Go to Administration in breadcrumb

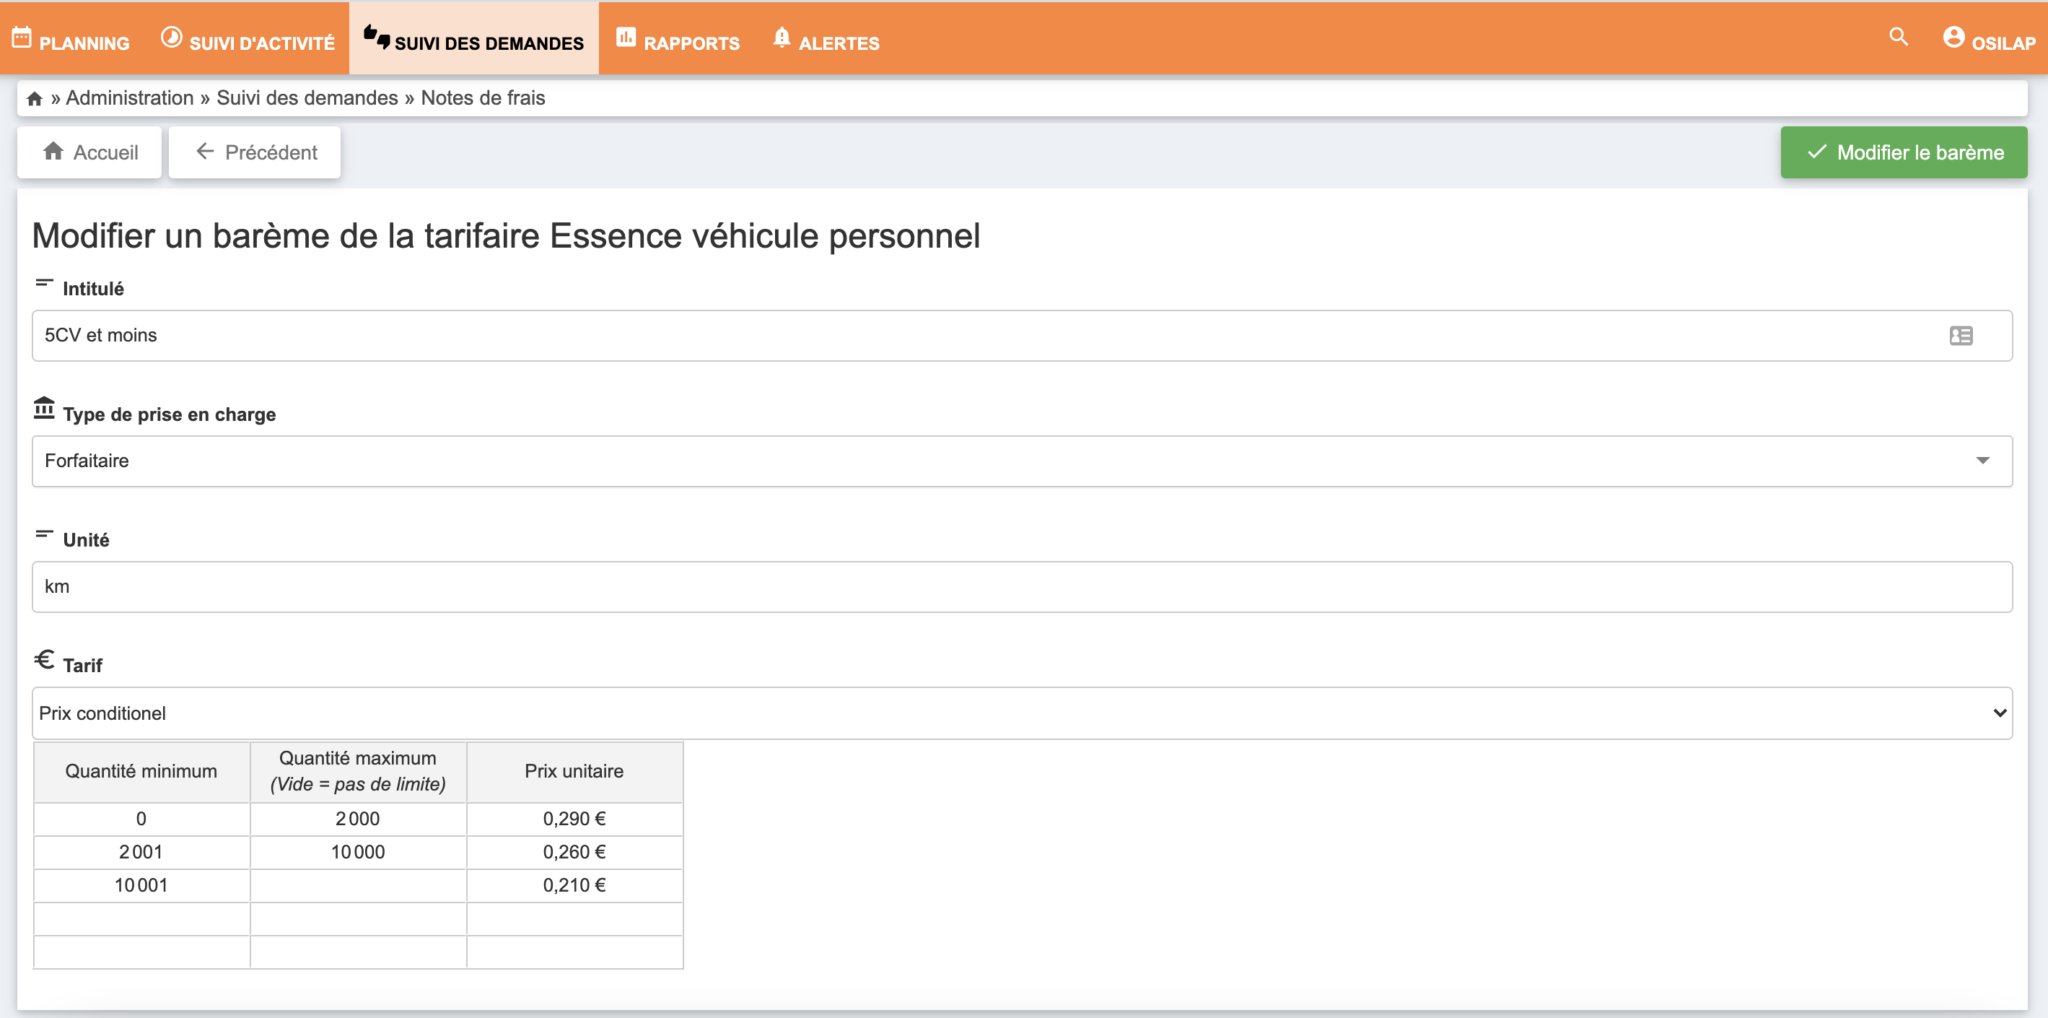point(130,98)
